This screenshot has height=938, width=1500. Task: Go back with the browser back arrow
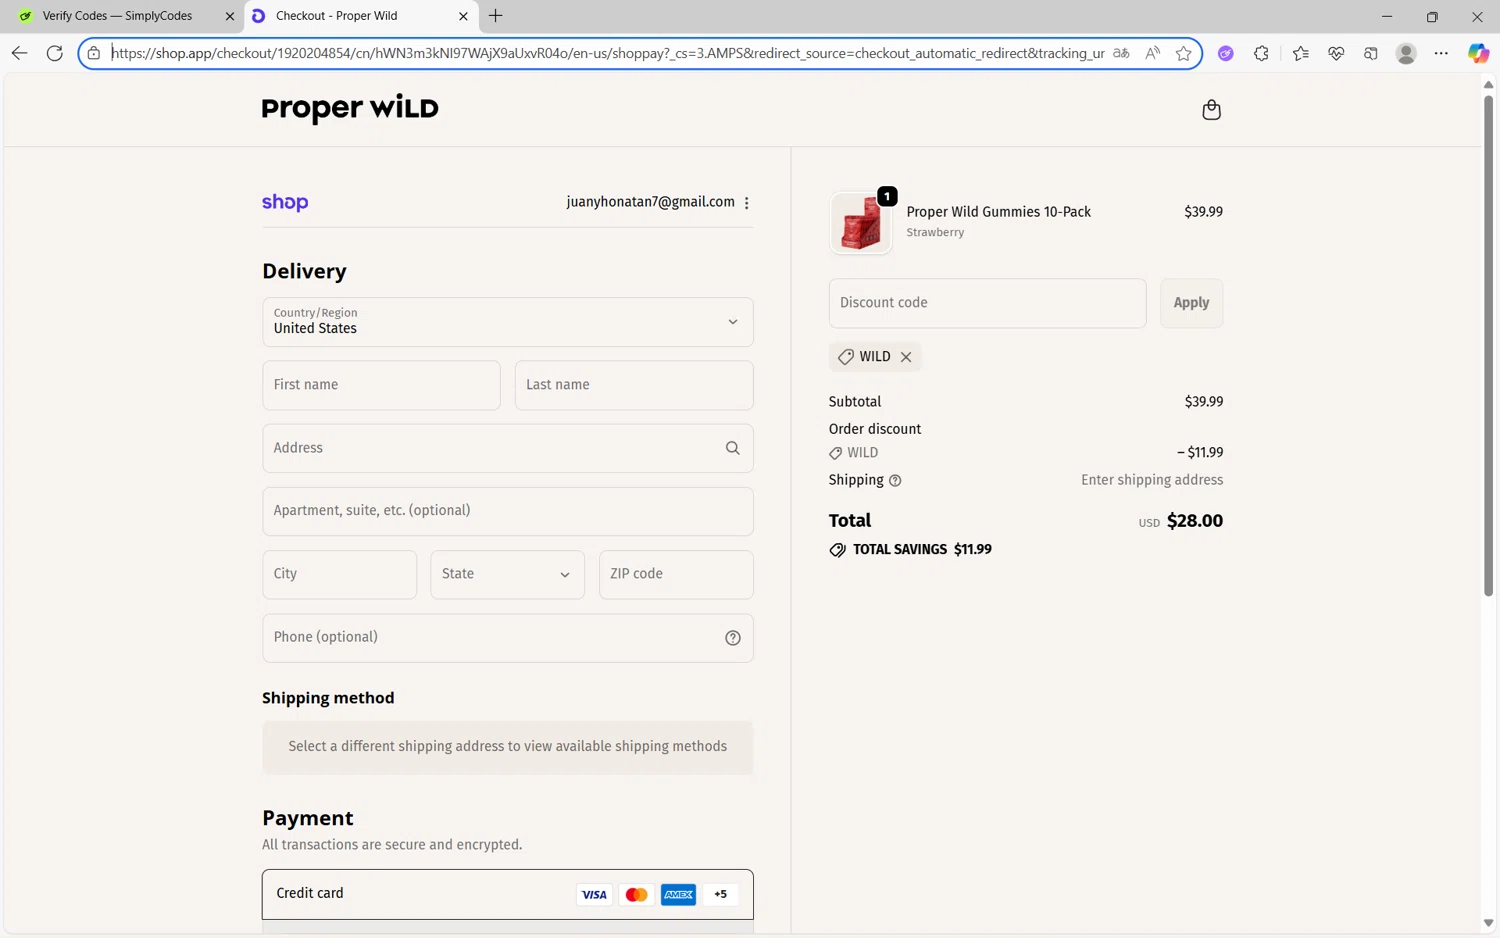click(x=19, y=53)
